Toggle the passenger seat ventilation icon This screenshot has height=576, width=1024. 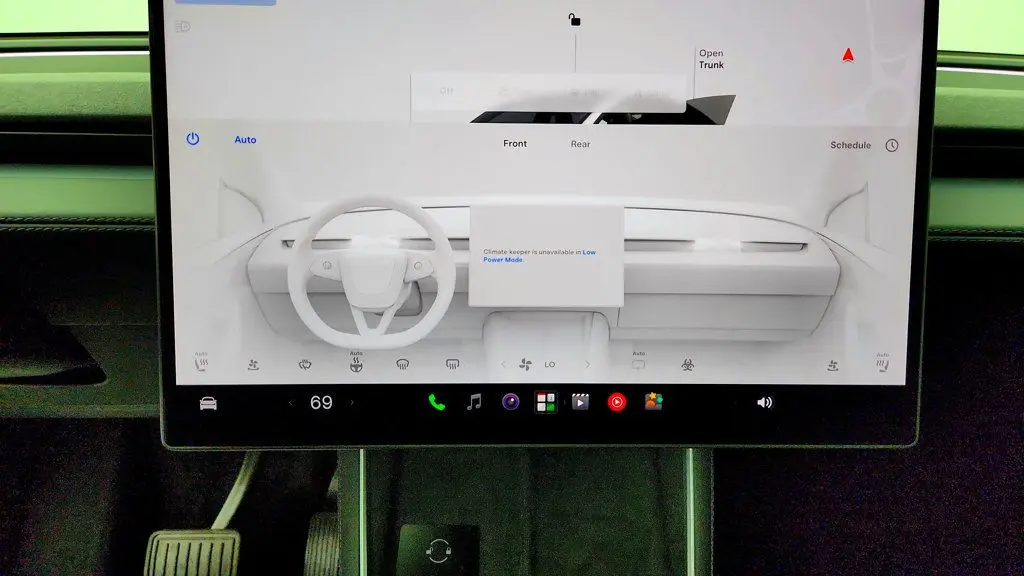click(833, 366)
